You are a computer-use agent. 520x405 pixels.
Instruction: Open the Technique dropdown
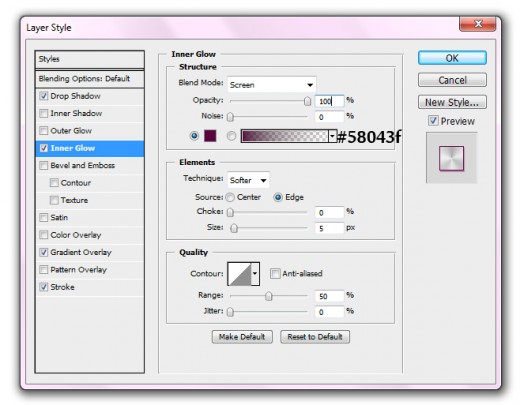click(x=248, y=180)
